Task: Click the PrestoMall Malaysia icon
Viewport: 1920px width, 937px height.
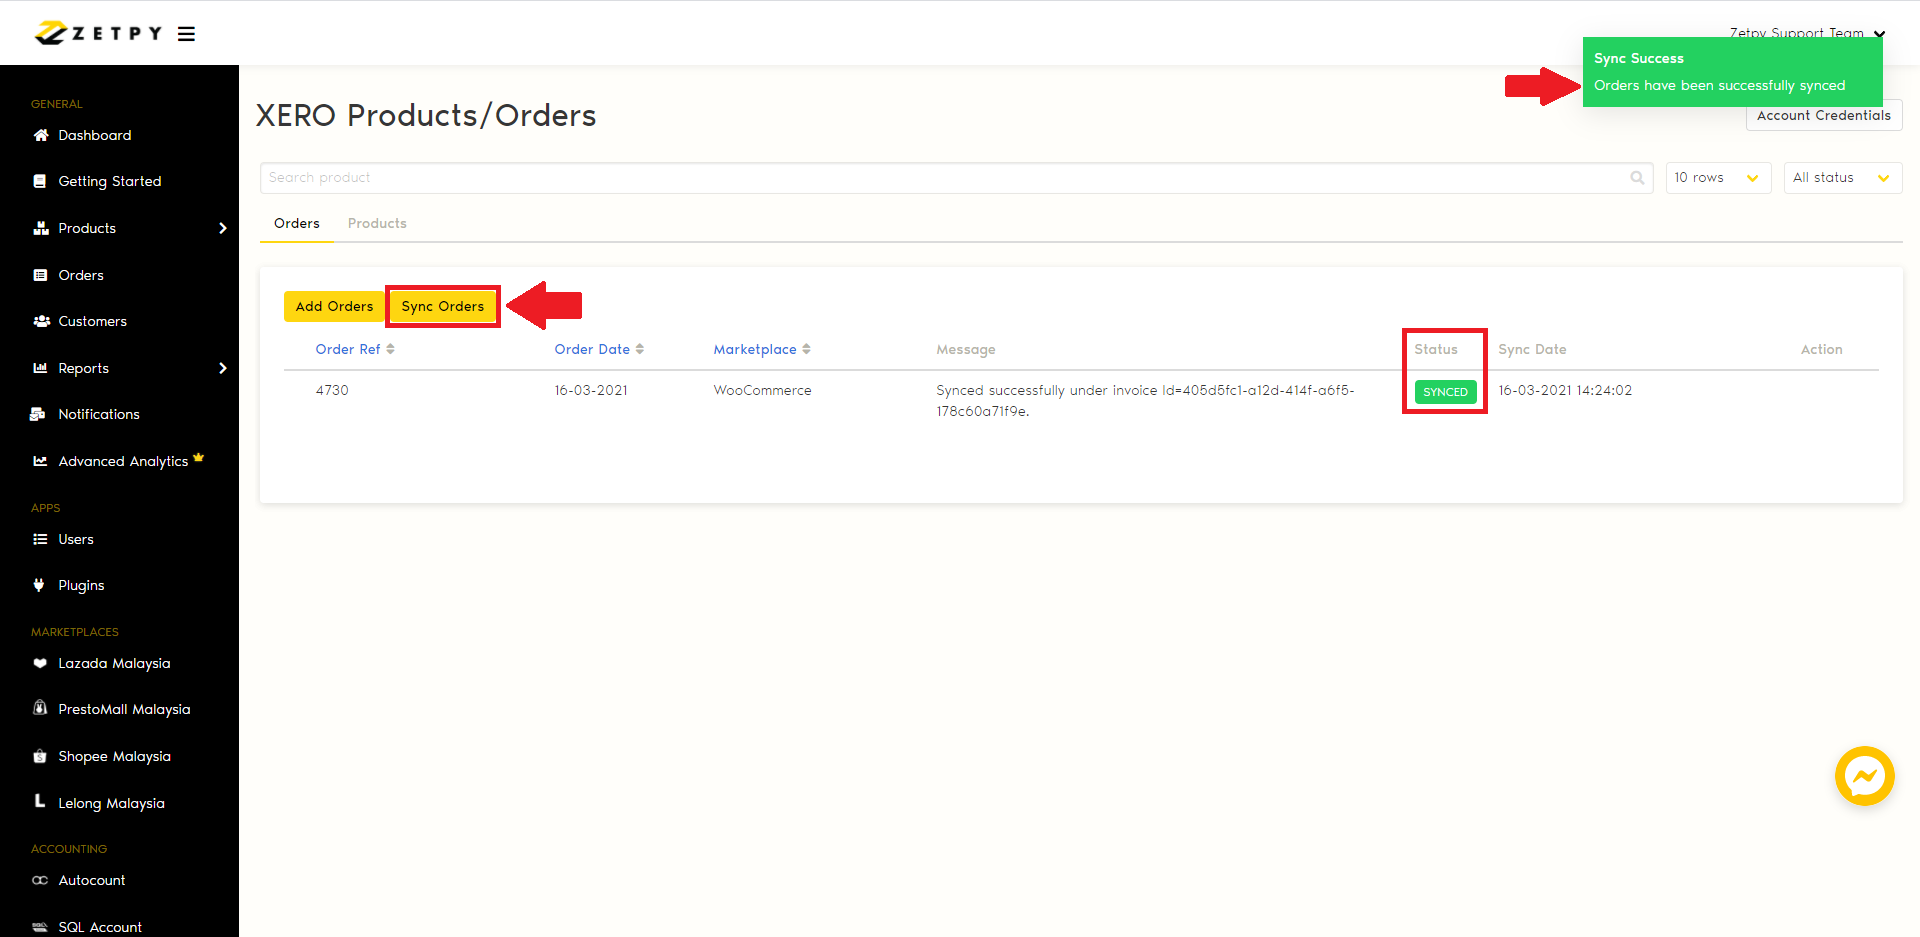Action: click(x=40, y=708)
